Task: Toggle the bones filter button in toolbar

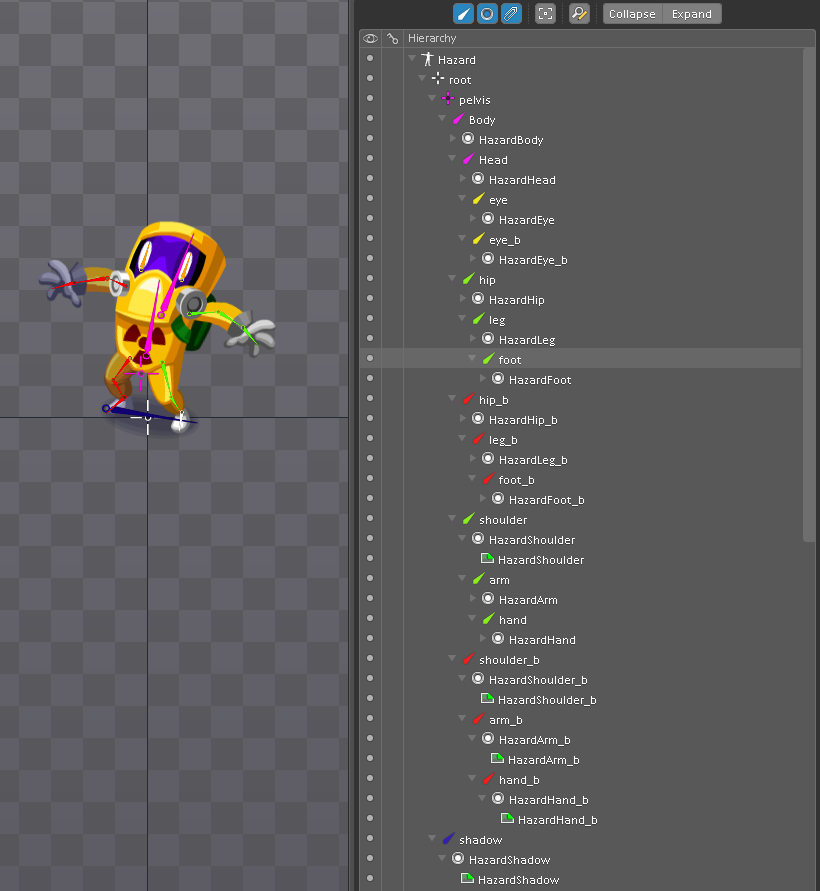Action: coord(463,14)
